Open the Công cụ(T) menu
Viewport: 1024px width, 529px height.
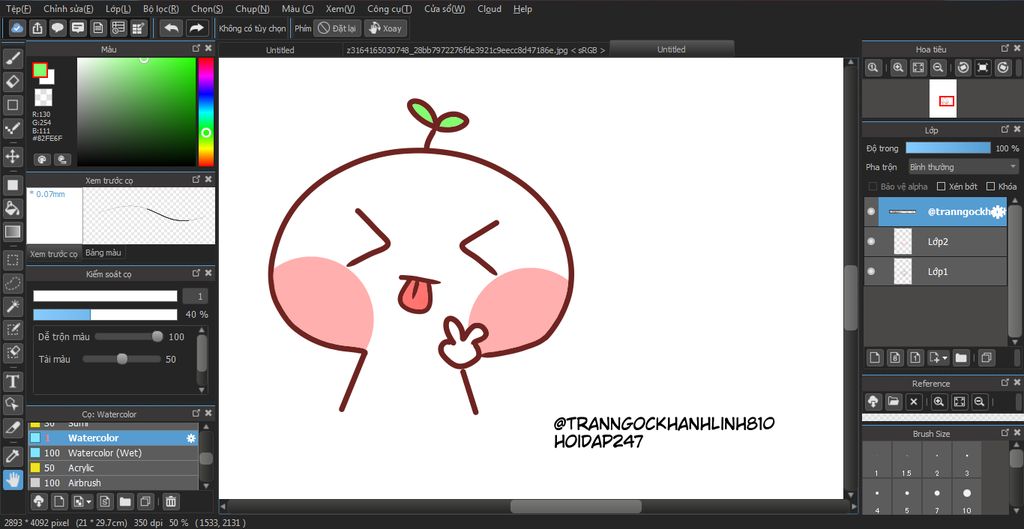tap(389, 9)
